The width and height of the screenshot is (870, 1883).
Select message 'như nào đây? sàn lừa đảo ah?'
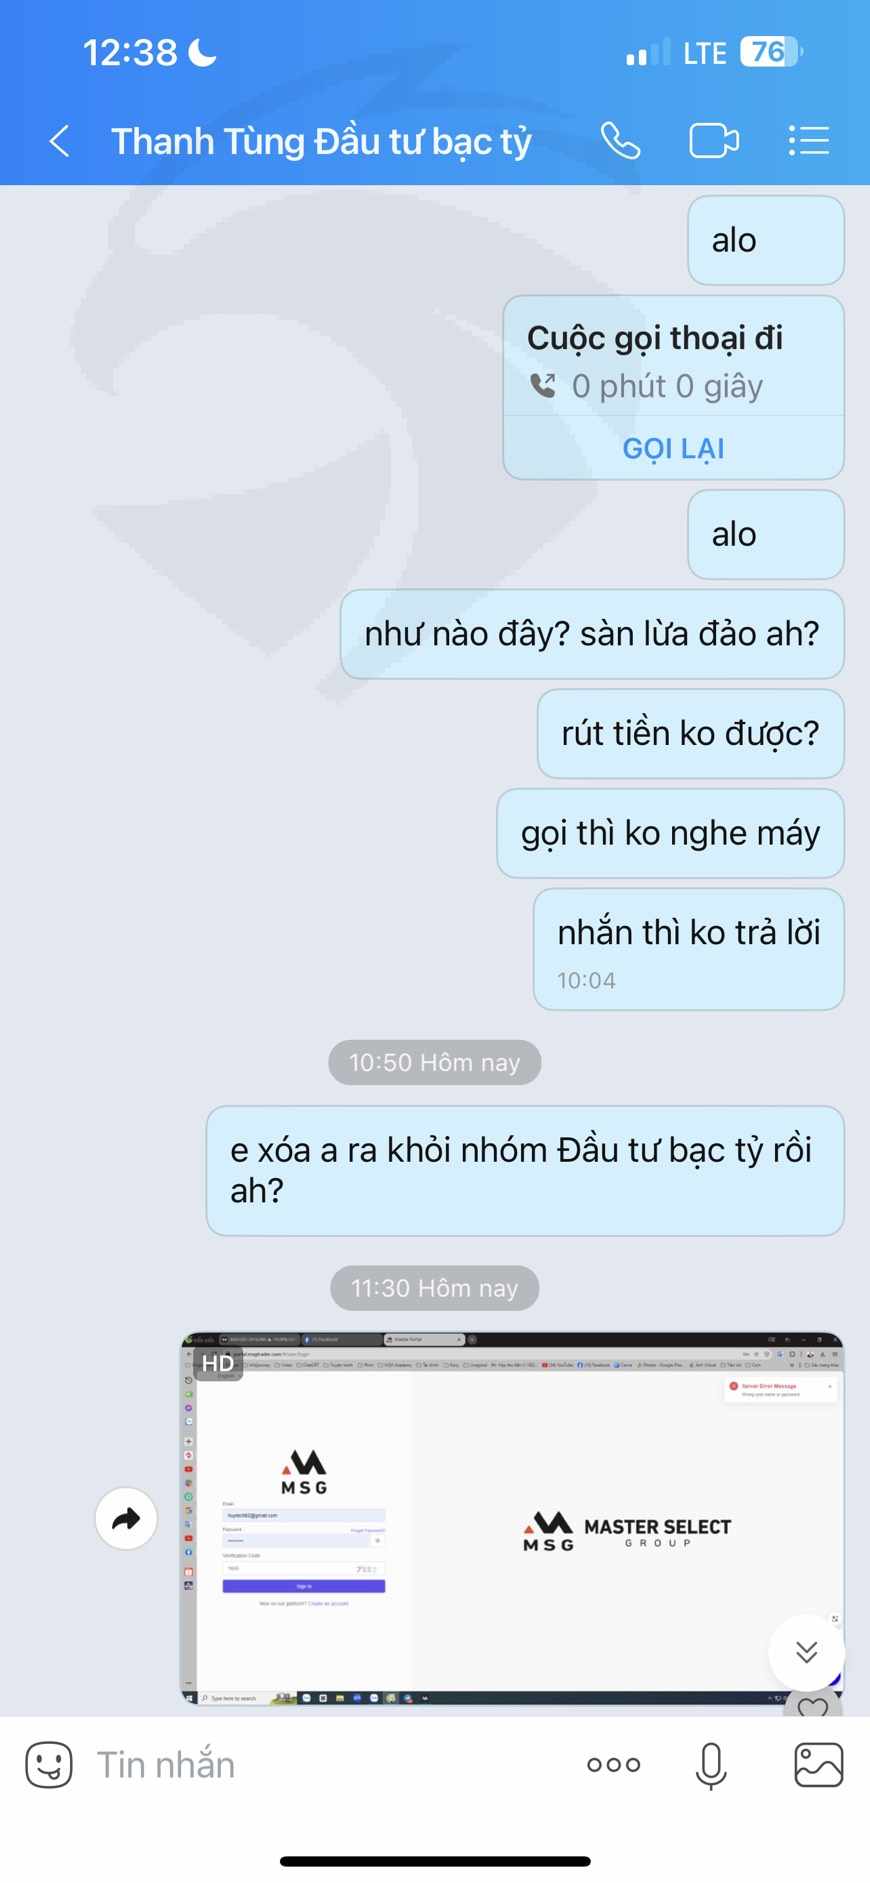[592, 634]
